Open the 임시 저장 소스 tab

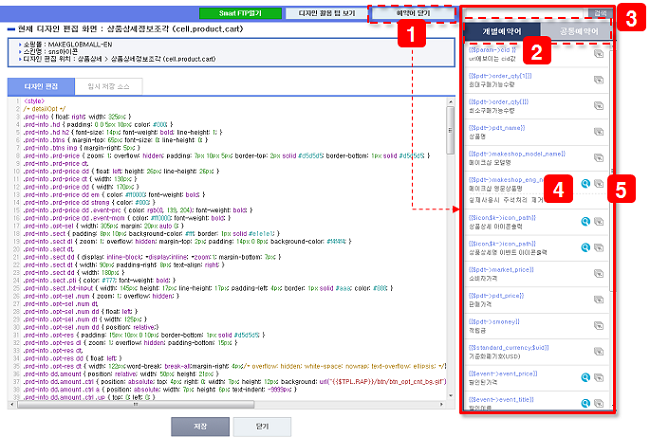[109, 87]
